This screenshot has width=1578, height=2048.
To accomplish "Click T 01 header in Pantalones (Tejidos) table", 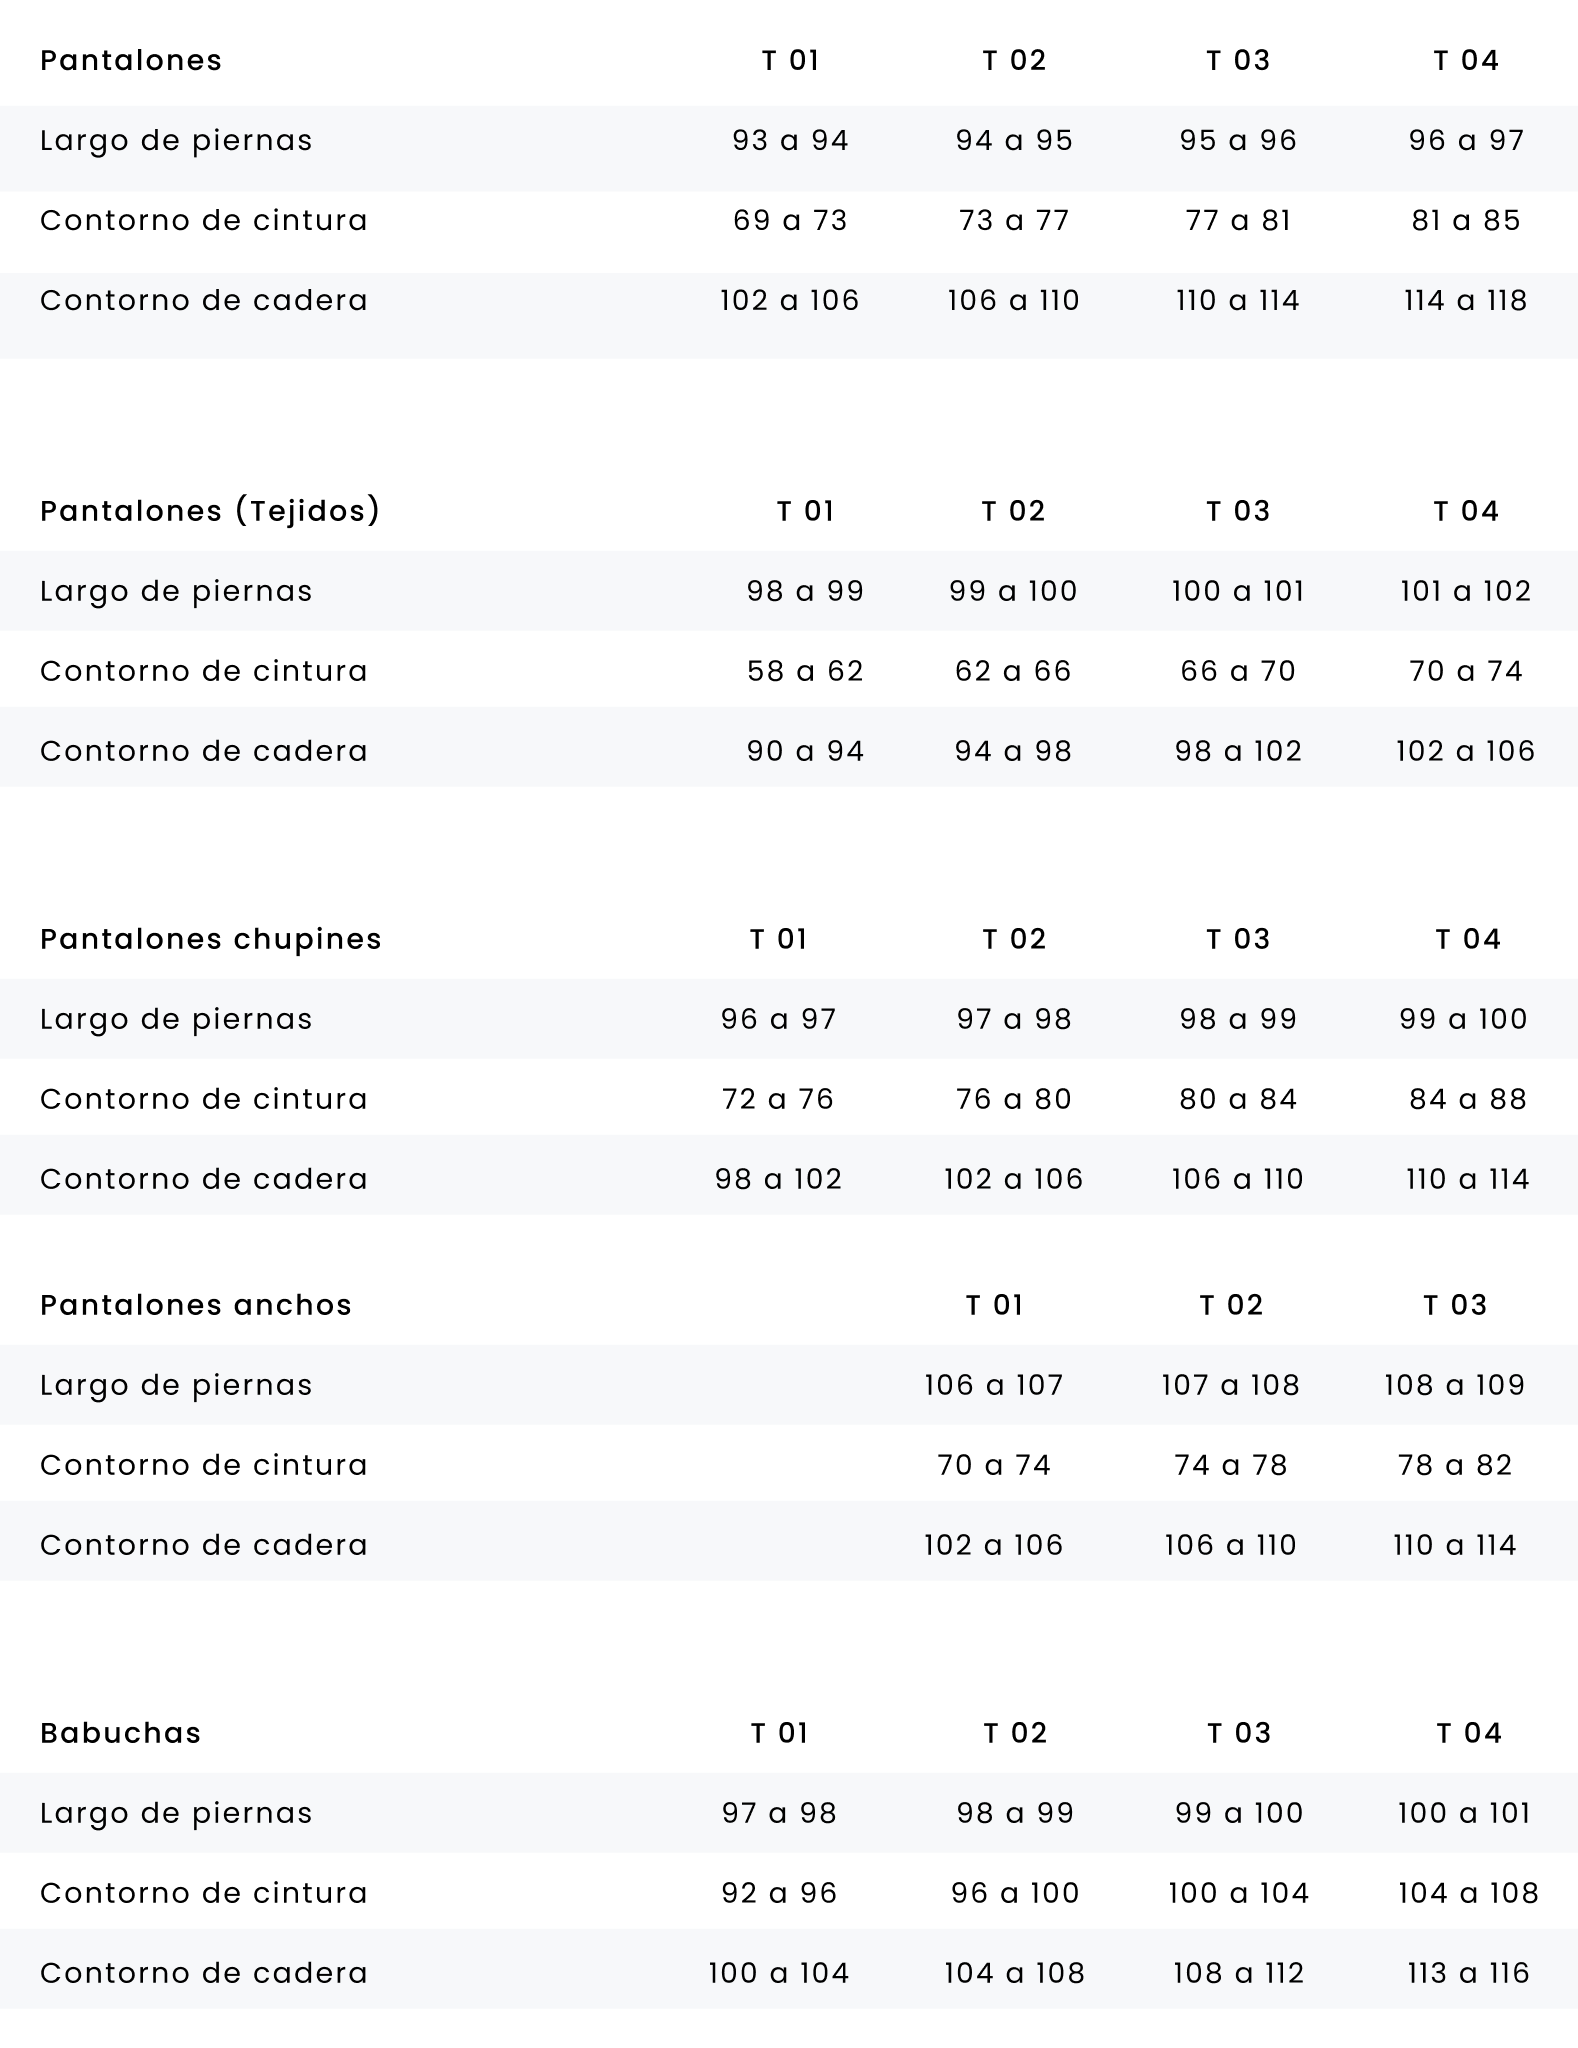I will click(x=805, y=511).
